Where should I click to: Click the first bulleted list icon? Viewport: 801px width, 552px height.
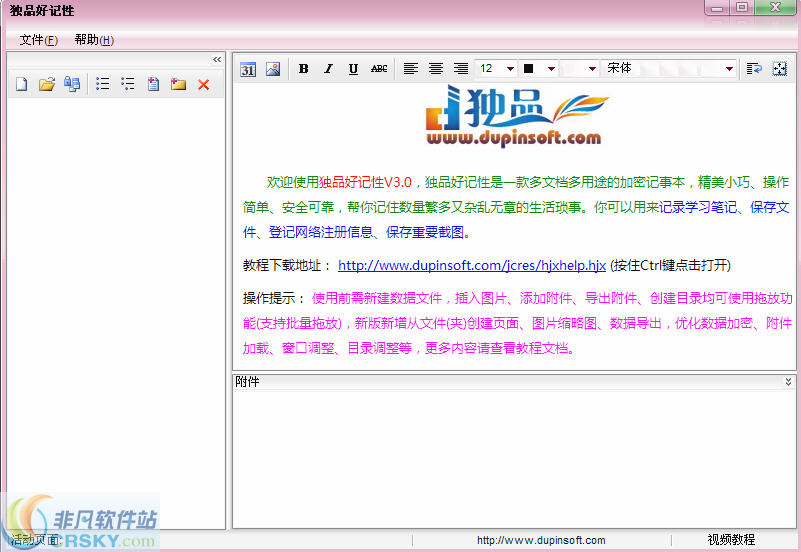click(103, 84)
